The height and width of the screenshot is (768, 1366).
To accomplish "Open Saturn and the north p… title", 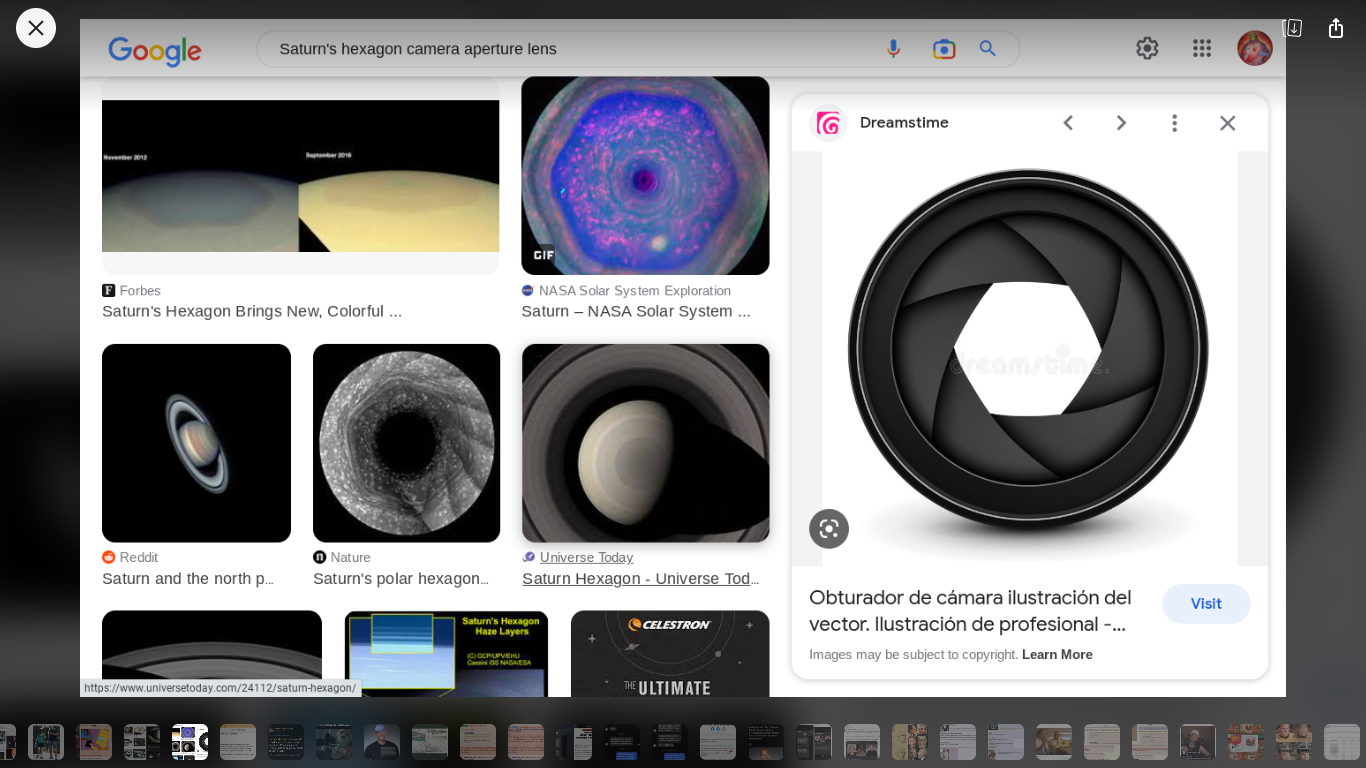I will coord(188,579).
